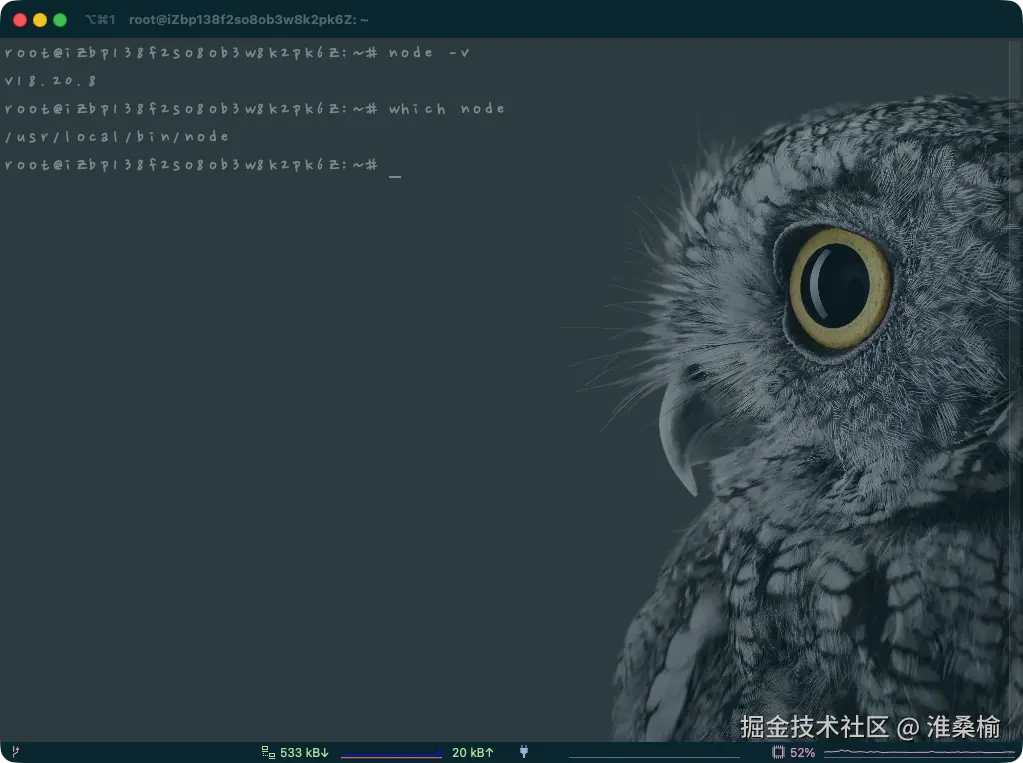Click the network download icon beside 533 kB
1023x763 pixels.
pyautogui.click(x=268, y=753)
